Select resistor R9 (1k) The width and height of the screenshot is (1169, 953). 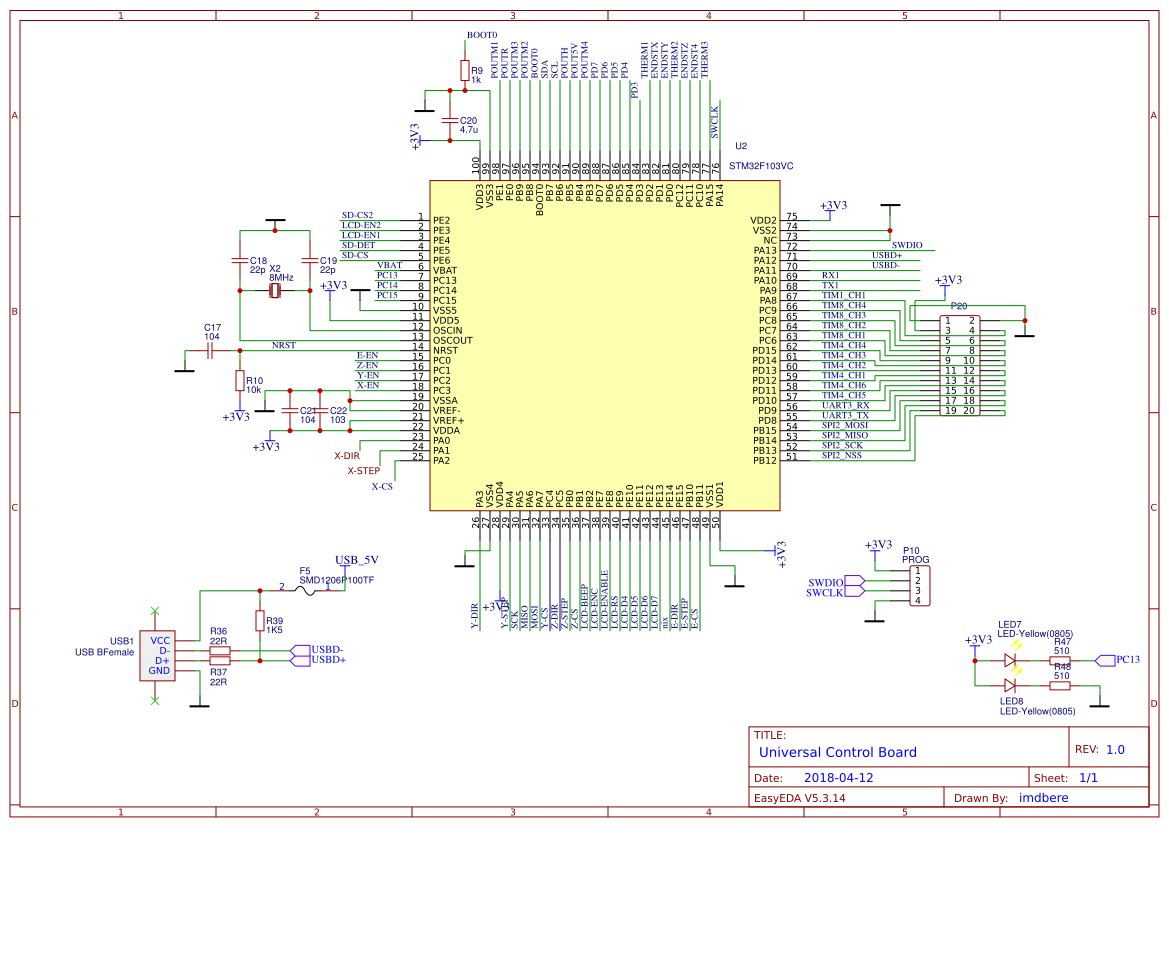pyautogui.click(x=465, y=69)
